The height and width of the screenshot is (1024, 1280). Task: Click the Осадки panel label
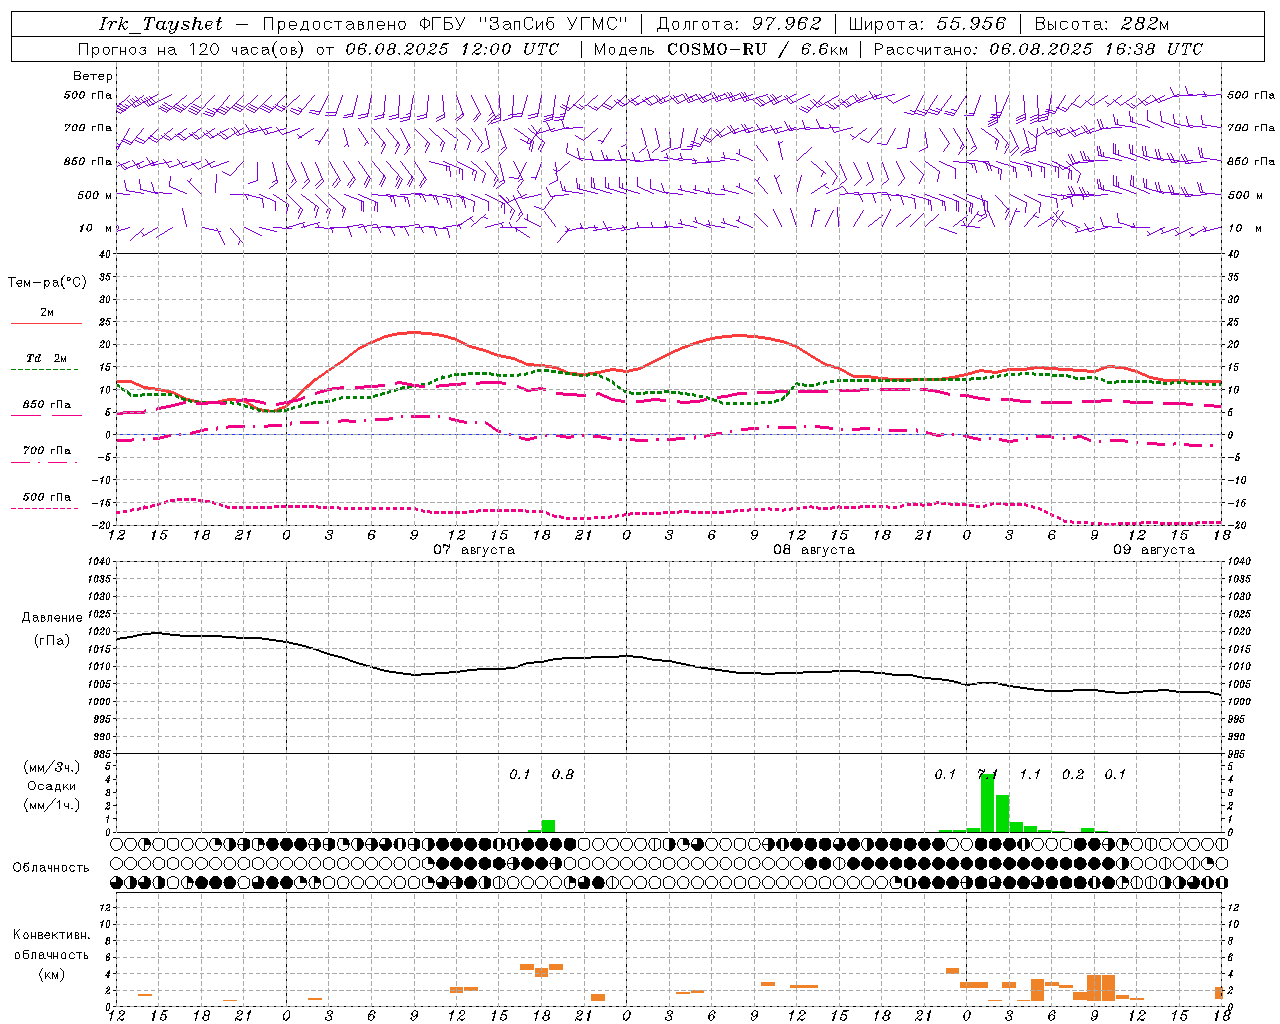pos(51,786)
